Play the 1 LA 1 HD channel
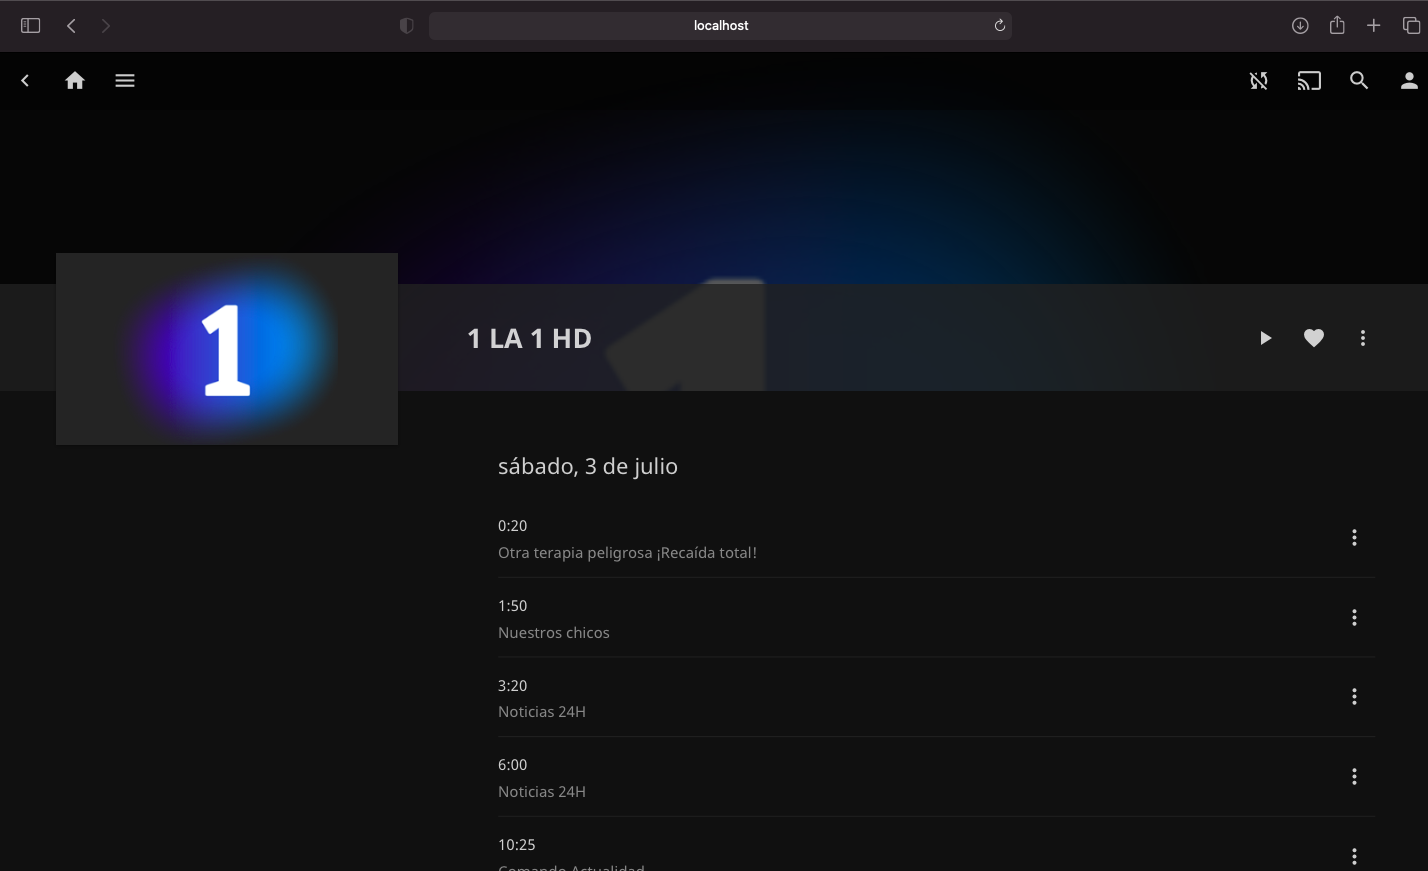 (x=1265, y=338)
